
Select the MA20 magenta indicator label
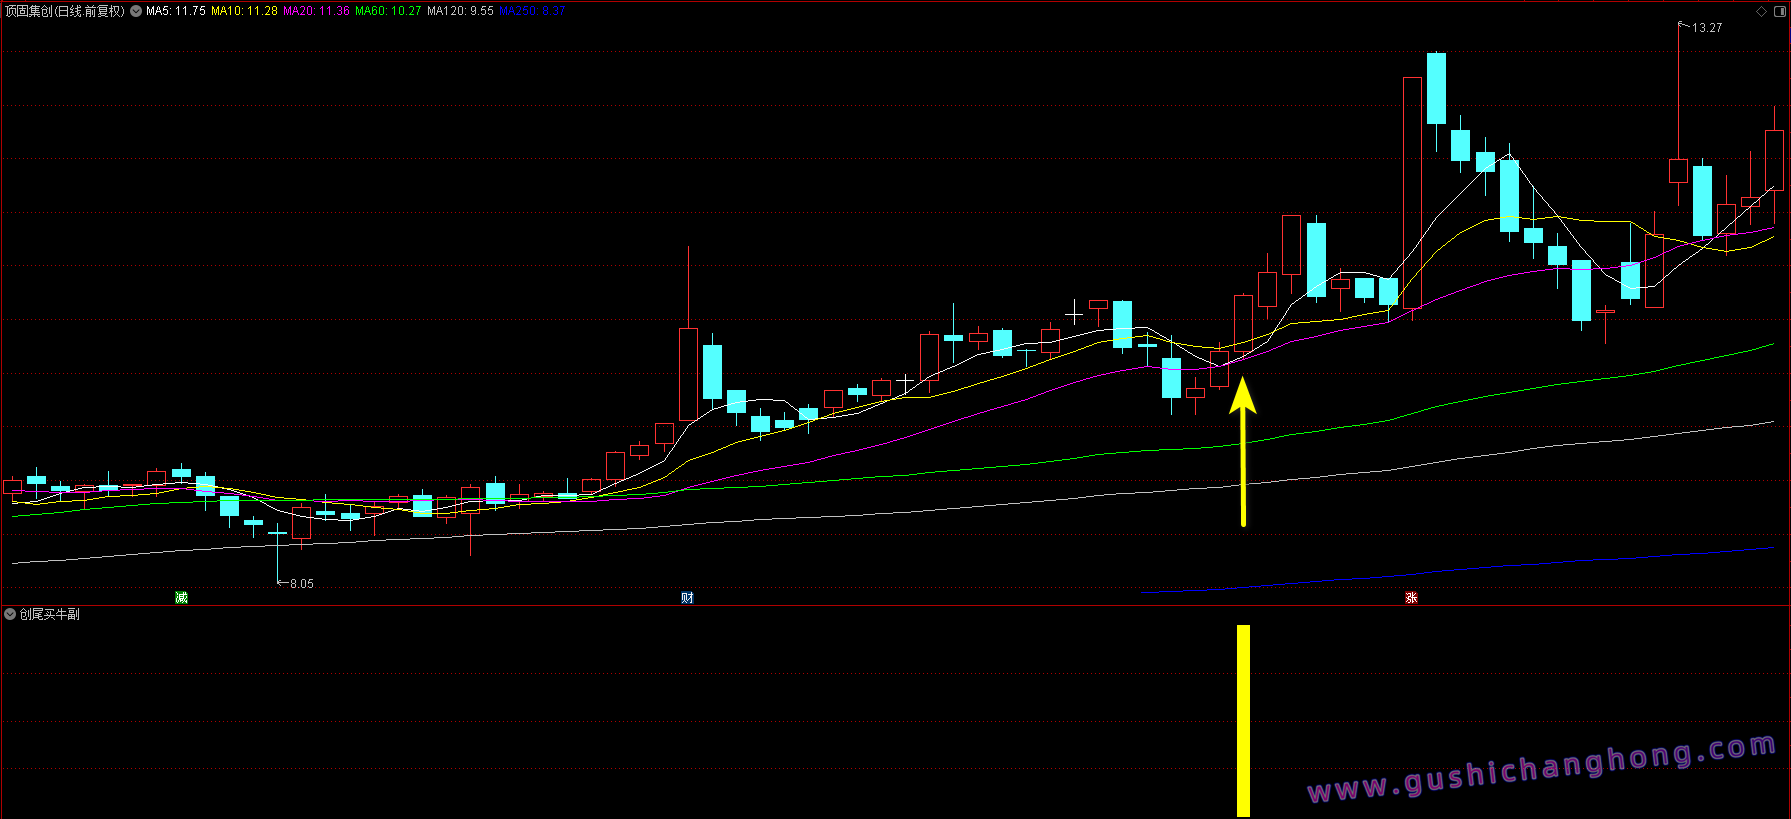coord(316,11)
